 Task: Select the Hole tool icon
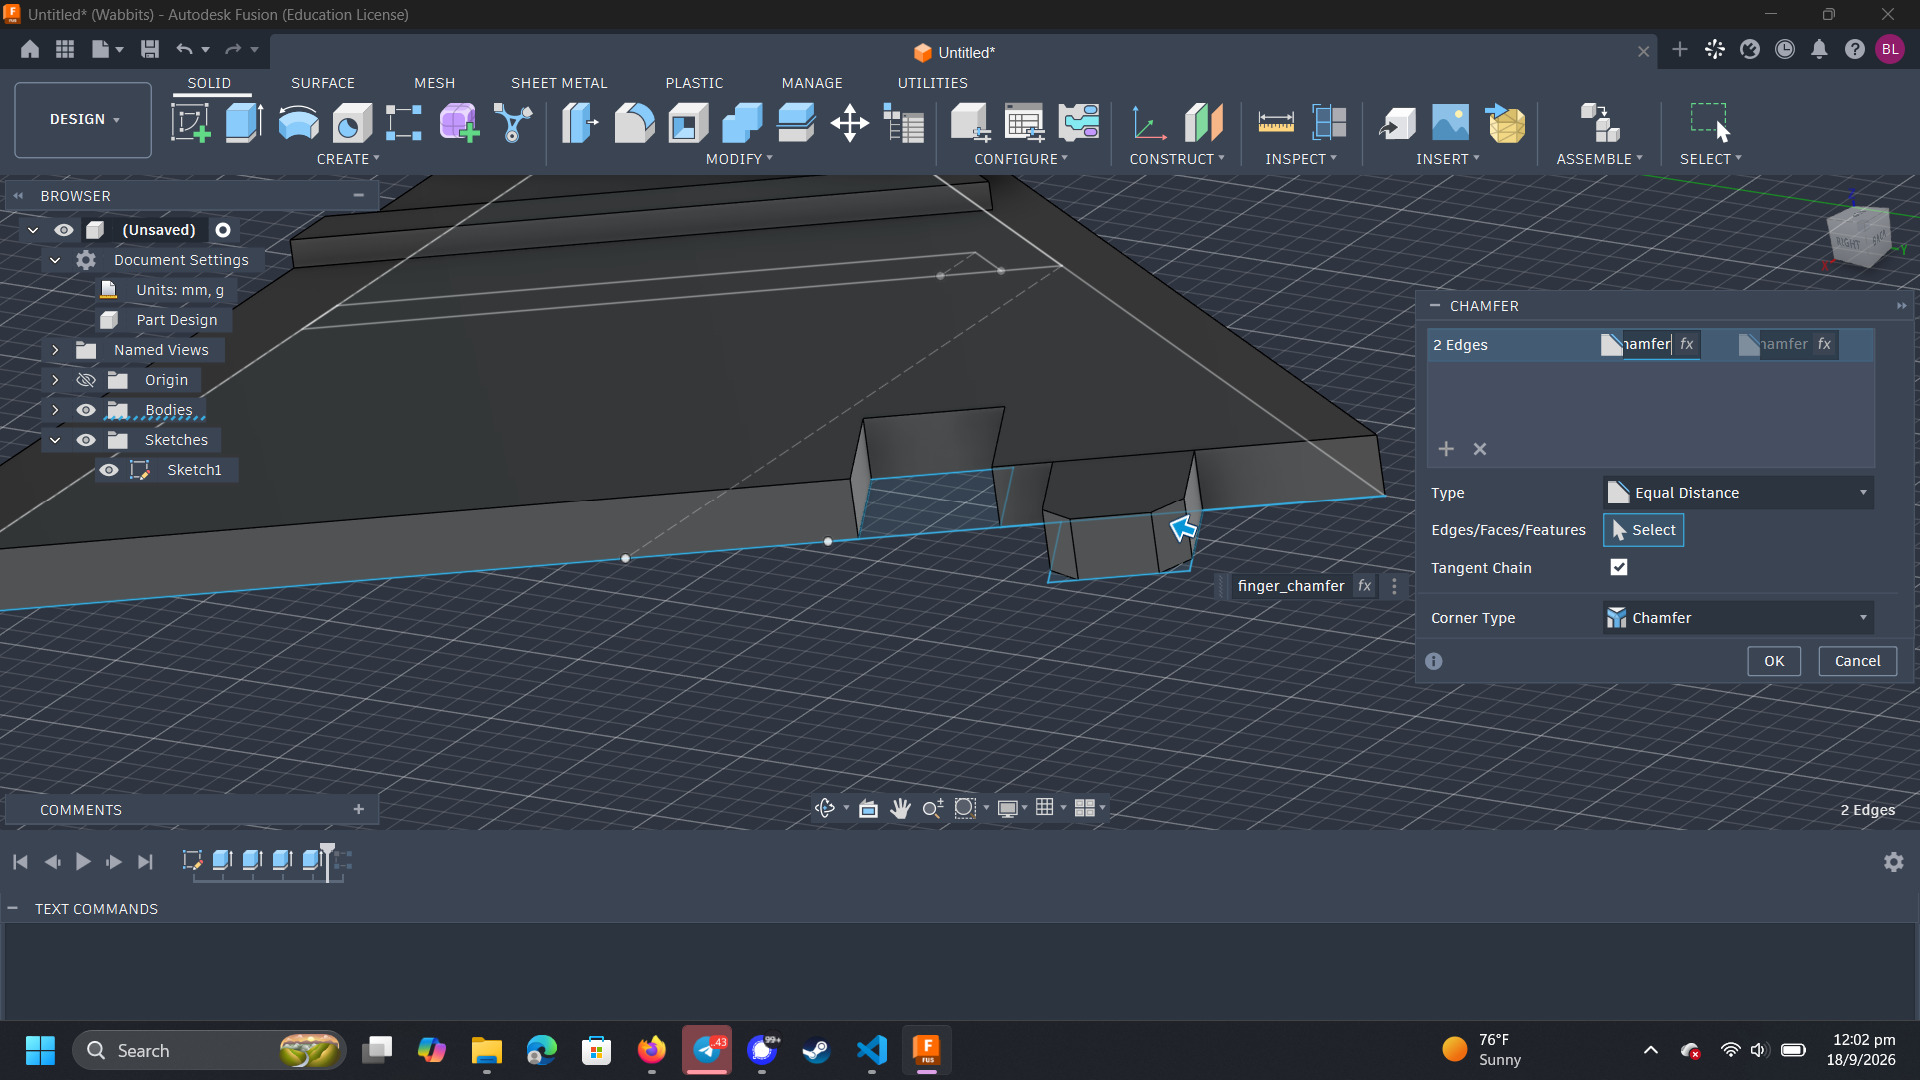click(x=352, y=123)
